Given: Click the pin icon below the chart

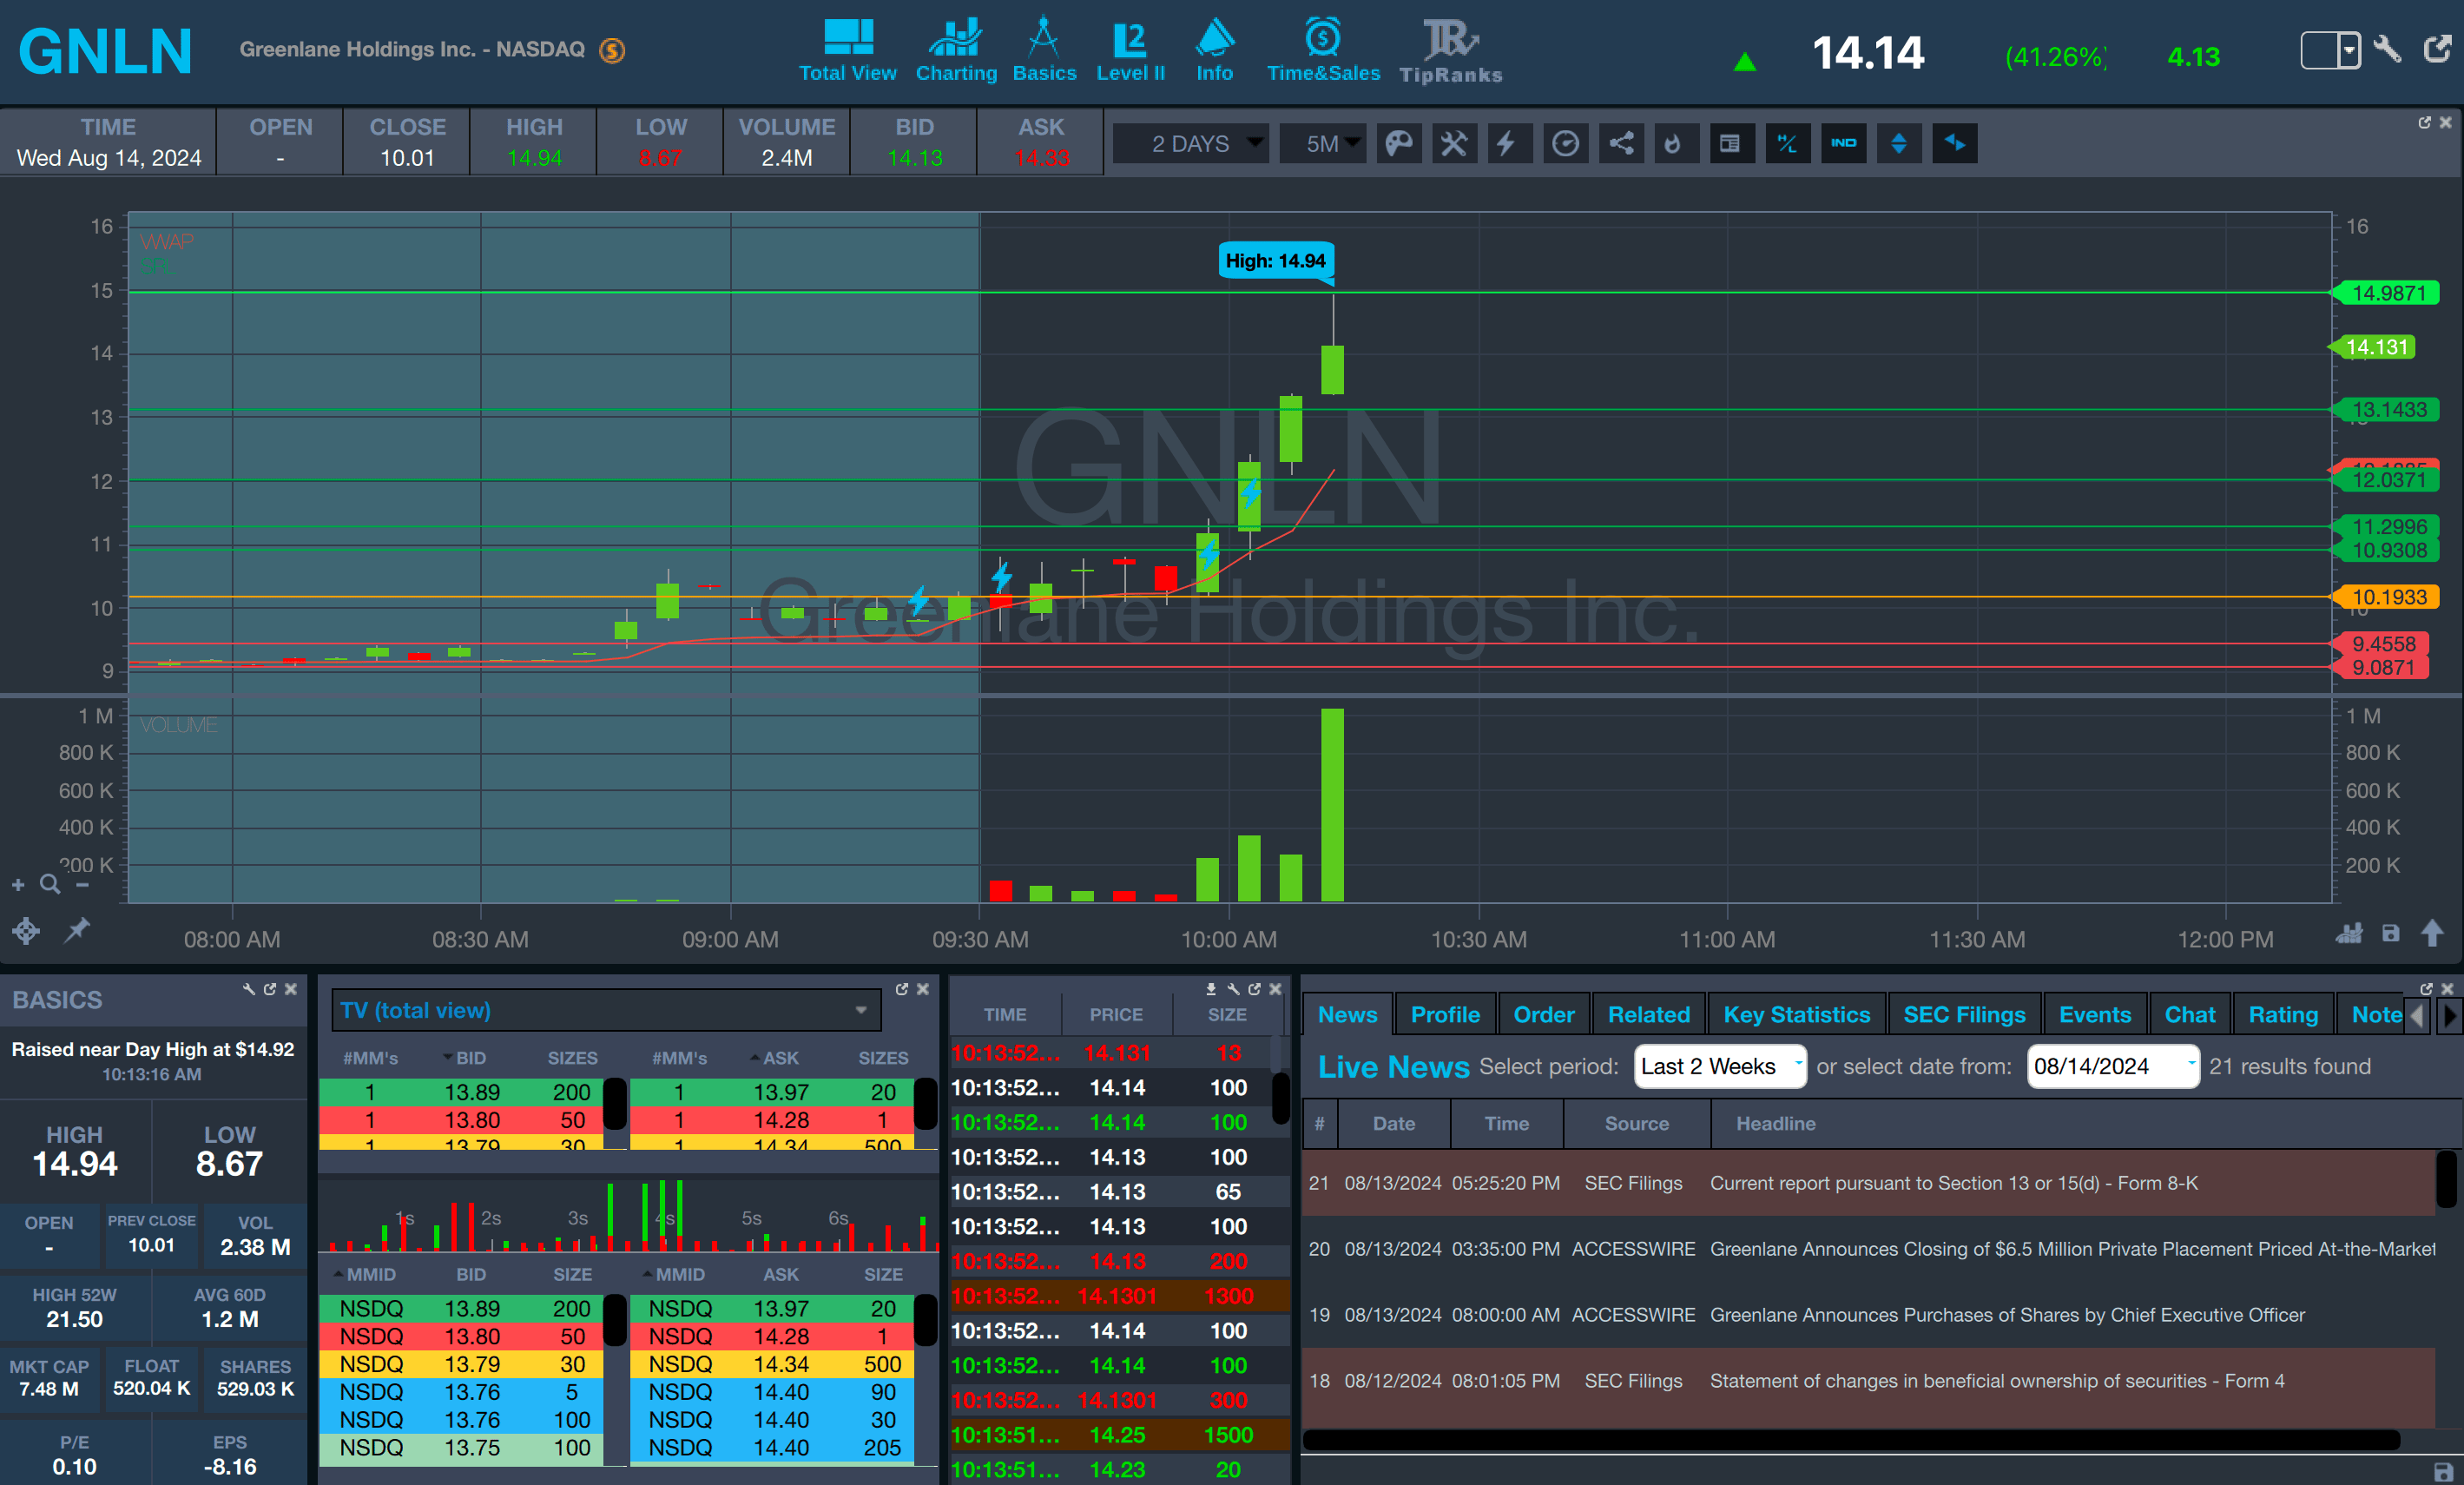Looking at the screenshot, I should (77, 930).
